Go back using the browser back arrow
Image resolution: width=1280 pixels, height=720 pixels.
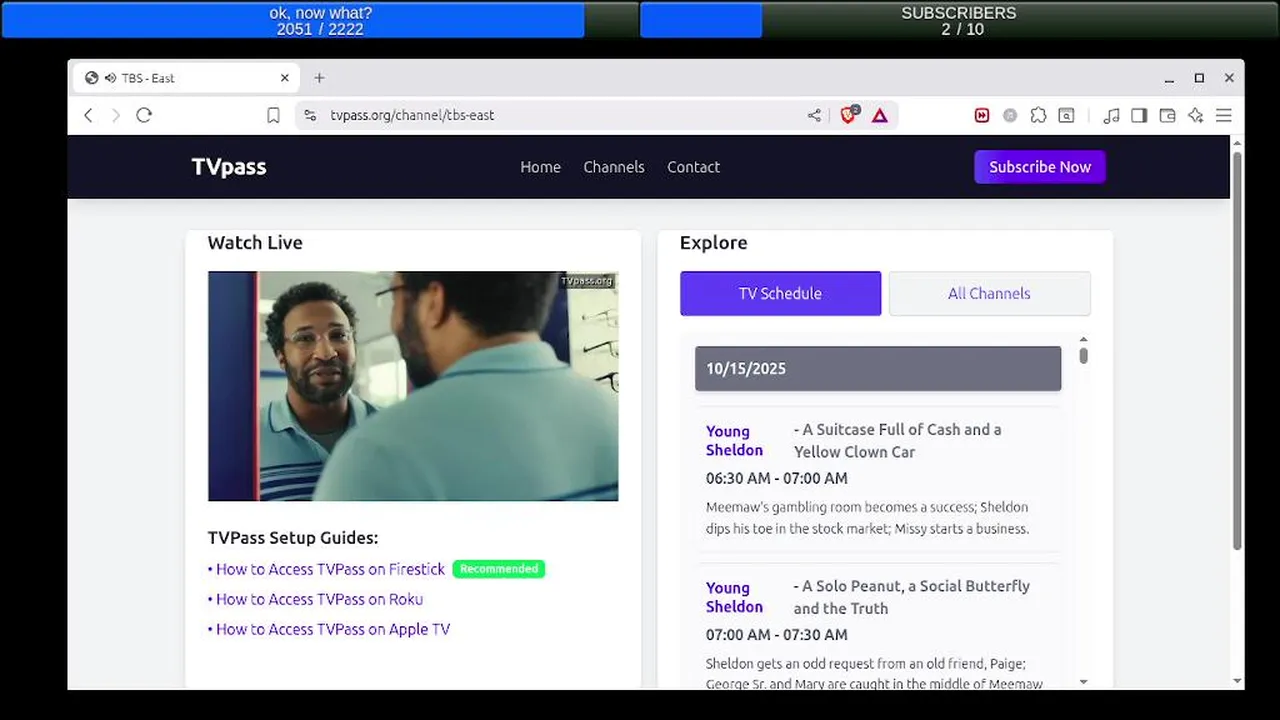tap(88, 115)
